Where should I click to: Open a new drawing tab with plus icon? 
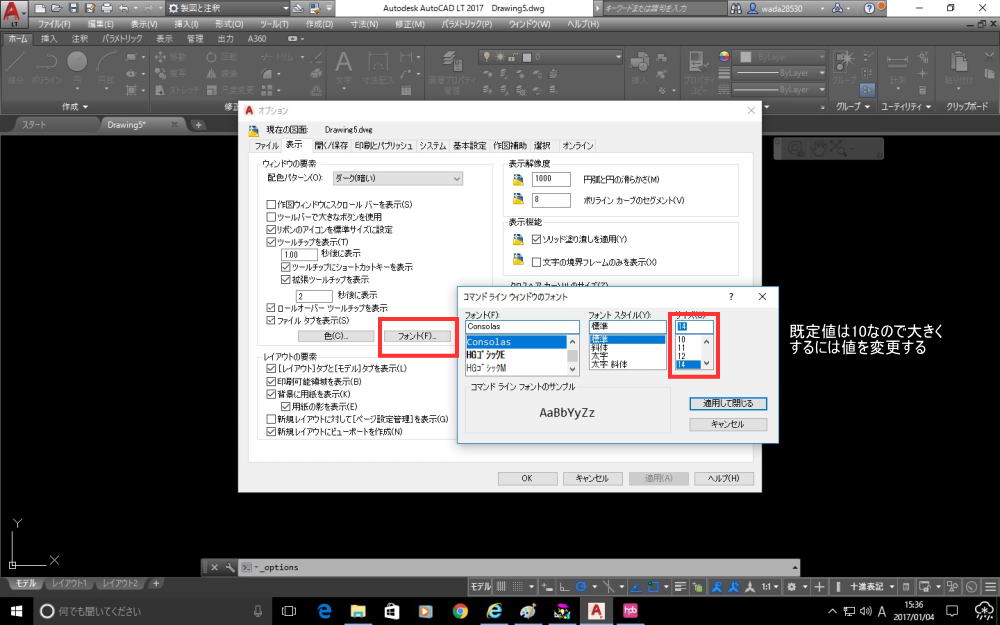click(198, 124)
